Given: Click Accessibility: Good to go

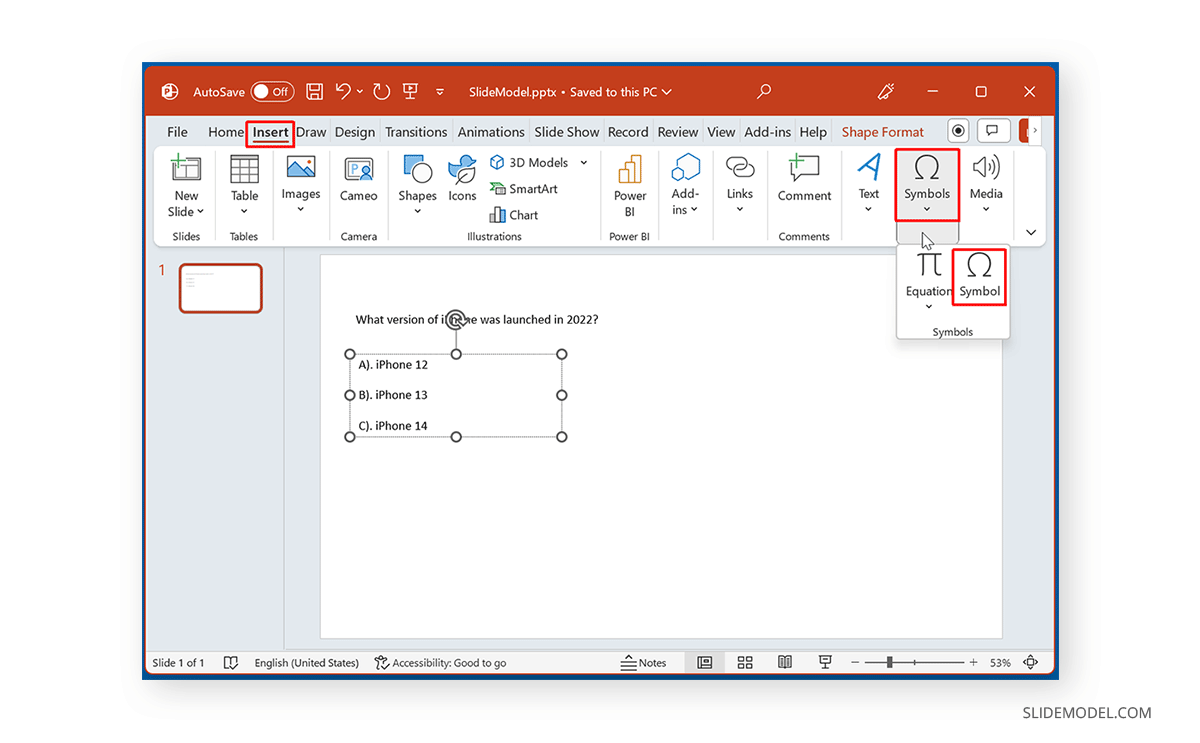Looking at the screenshot, I should [440, 662].
